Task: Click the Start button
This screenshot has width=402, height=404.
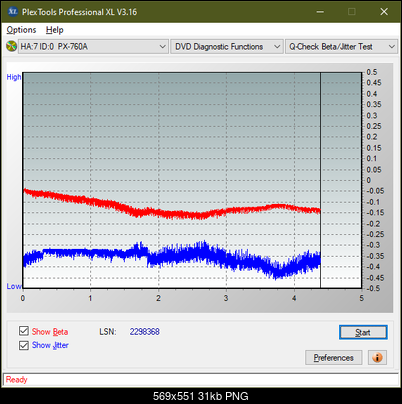Action: (x=363, y=332)
